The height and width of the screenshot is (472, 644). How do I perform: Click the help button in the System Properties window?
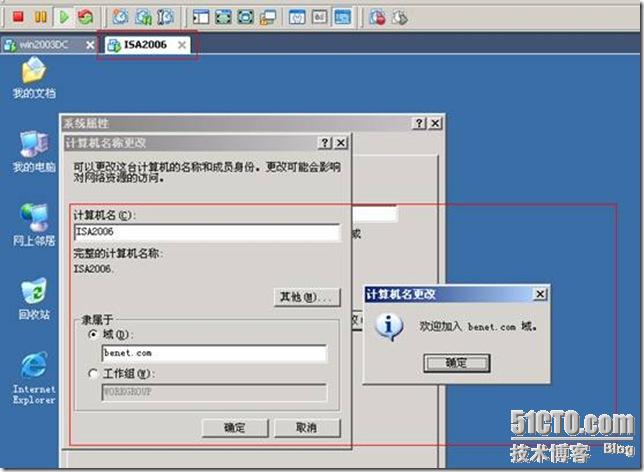click(x=419, y=123)
